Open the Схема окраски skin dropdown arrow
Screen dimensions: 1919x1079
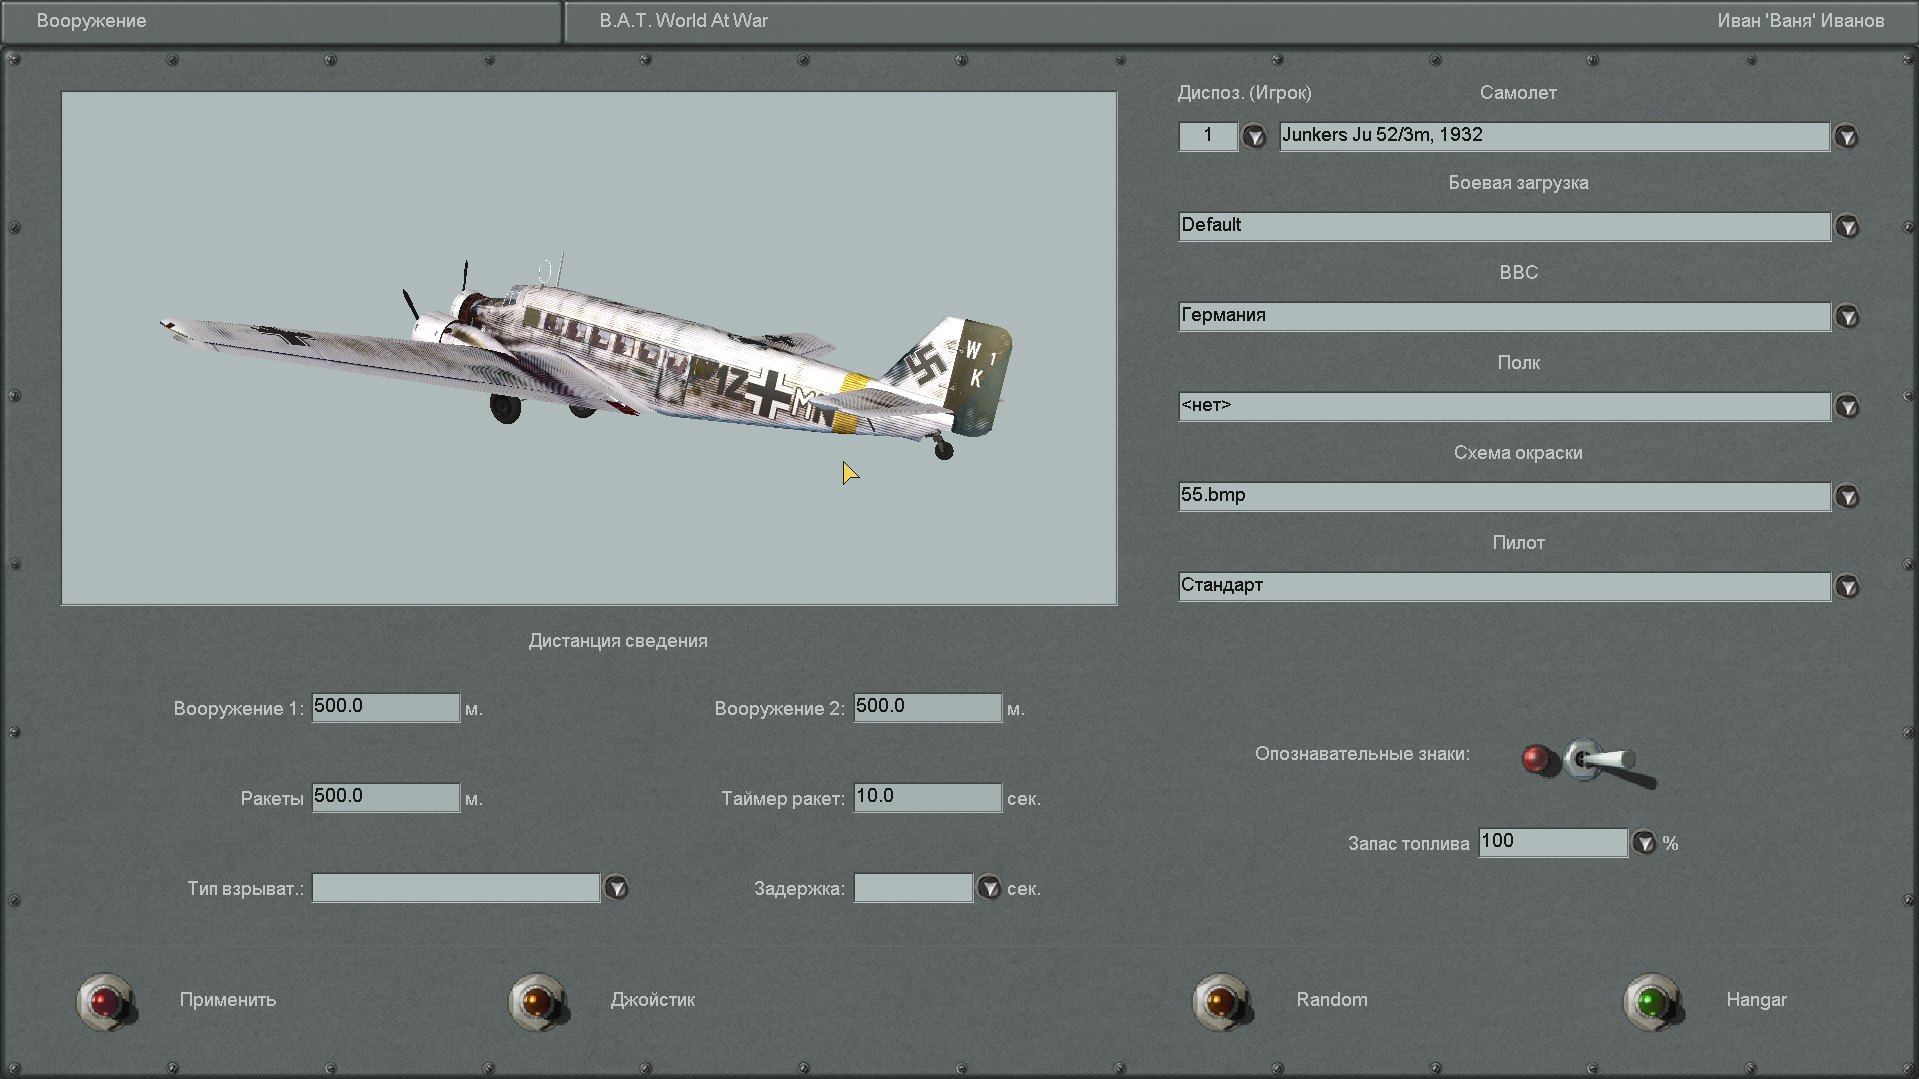1846,497
